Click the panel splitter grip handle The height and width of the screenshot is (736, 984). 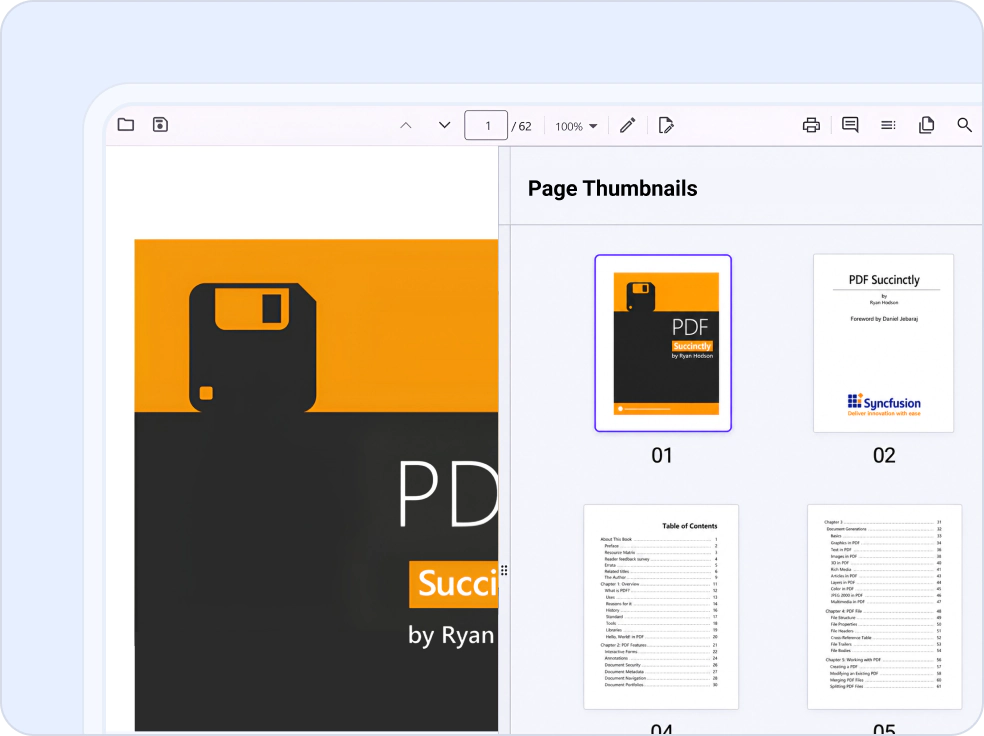pyautogui.click(x=504, y=570)
